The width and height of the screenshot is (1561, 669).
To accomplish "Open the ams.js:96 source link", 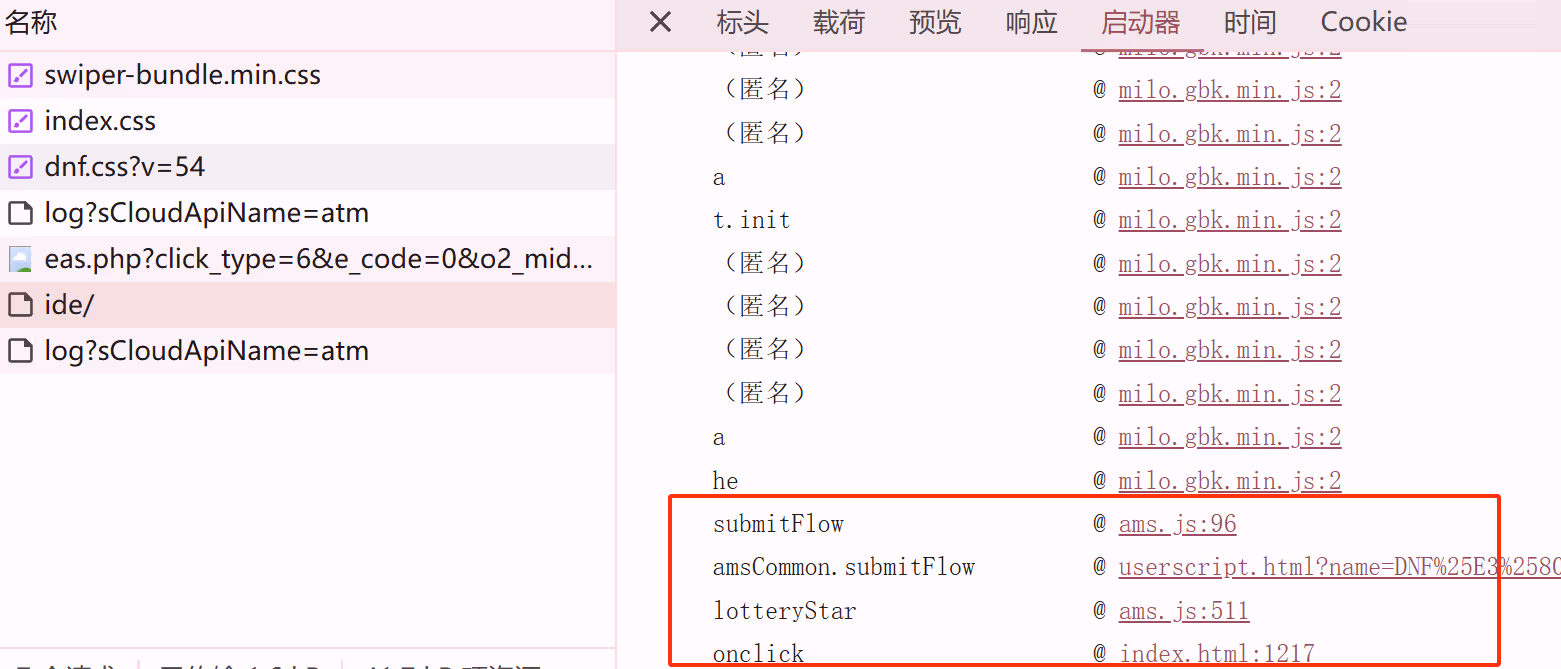I will pyautogui.click(x=1177, y=524).
